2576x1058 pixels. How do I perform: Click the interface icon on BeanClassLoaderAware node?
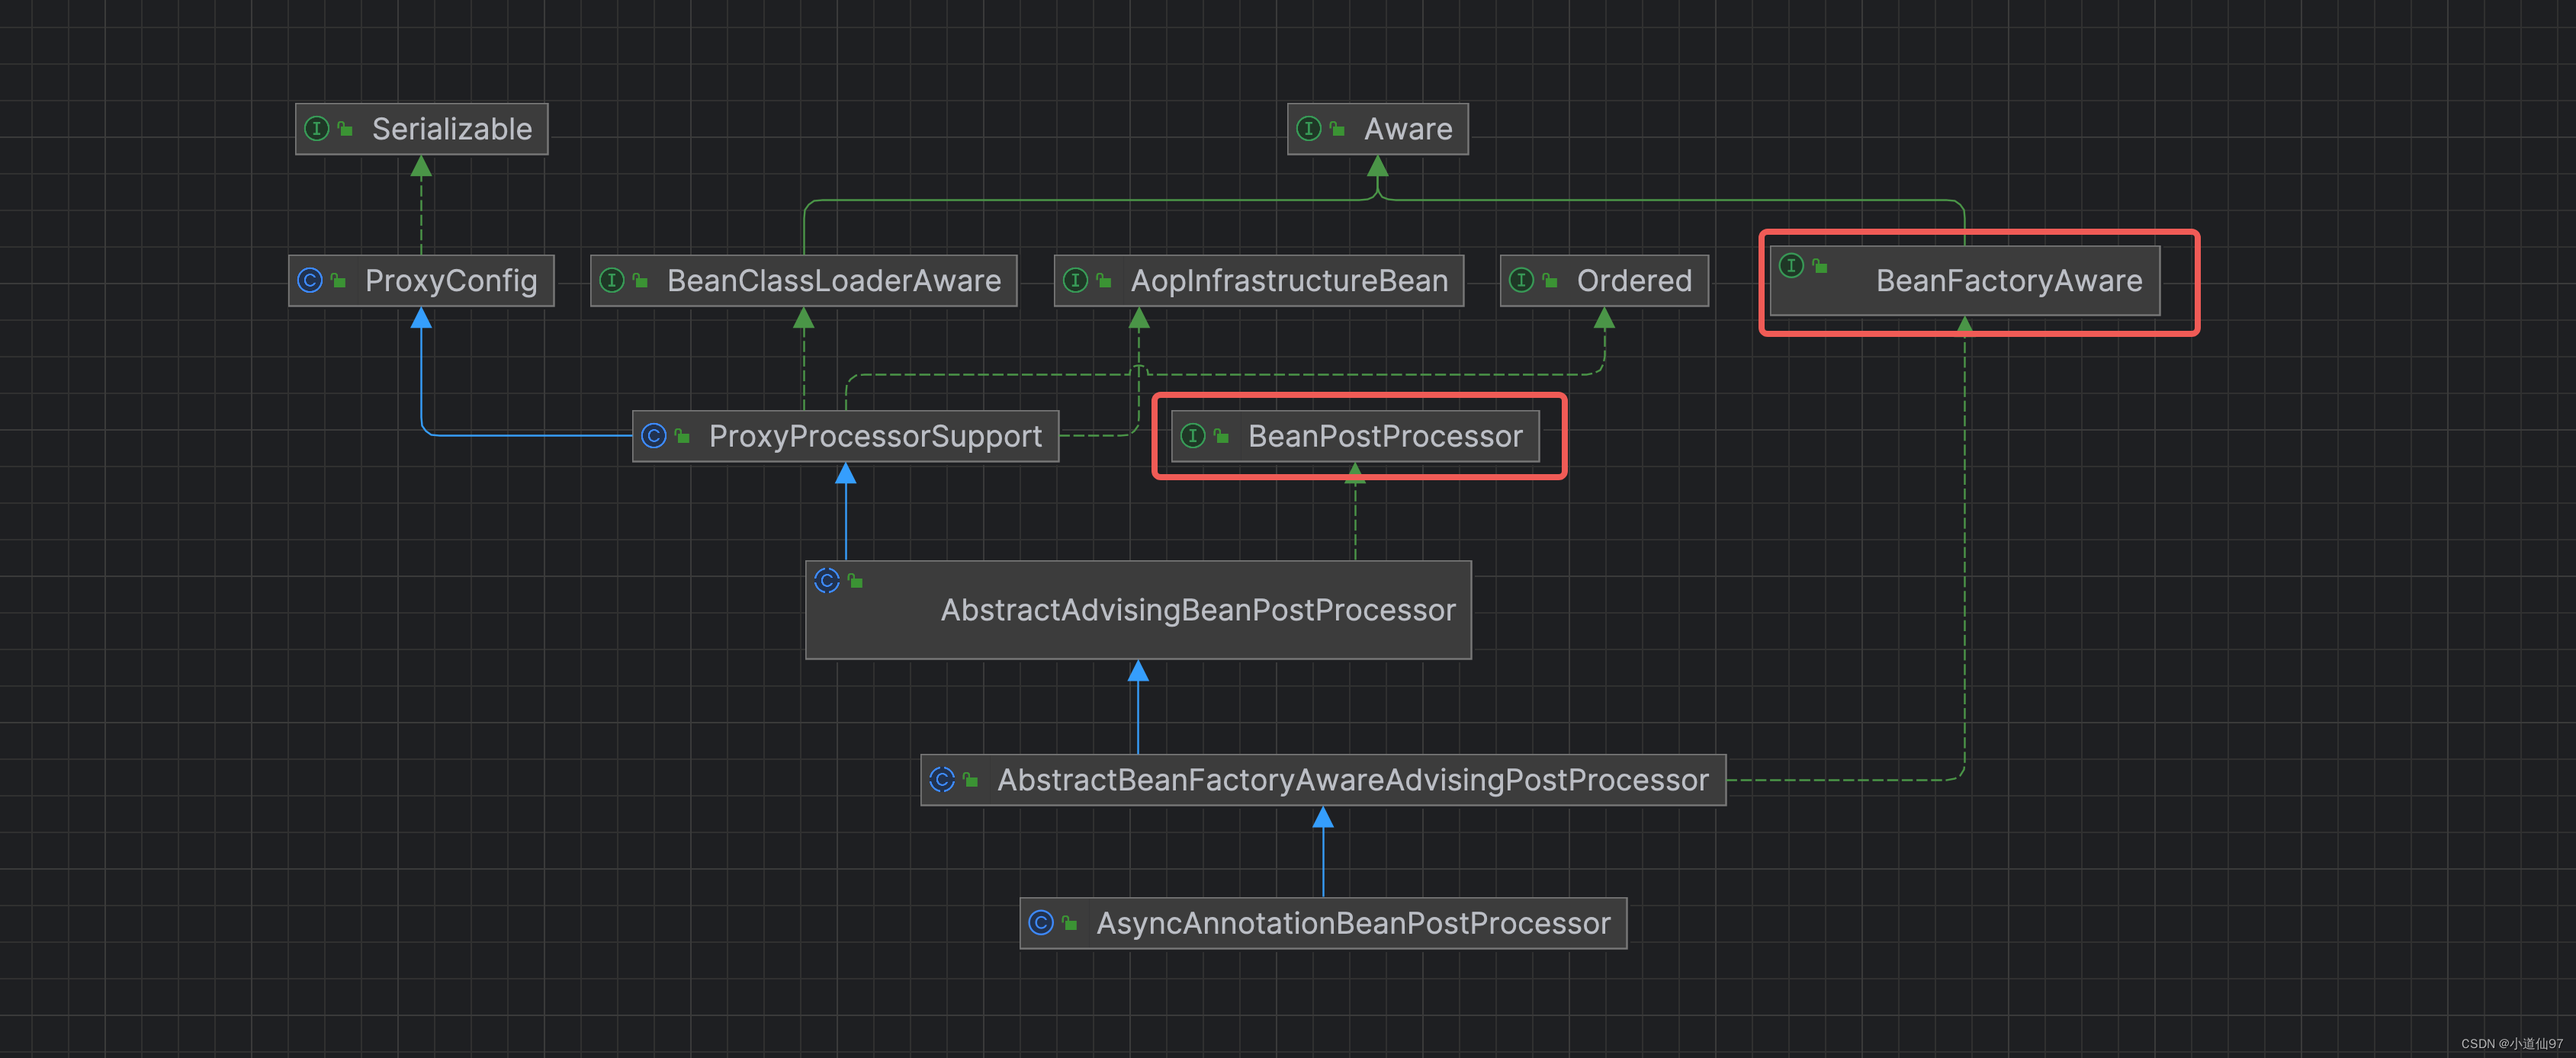[612, 281]
